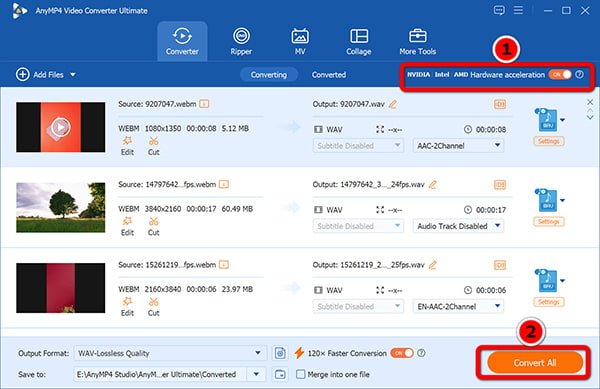
Task: Open the MV tab
Action: click(300, 41)
